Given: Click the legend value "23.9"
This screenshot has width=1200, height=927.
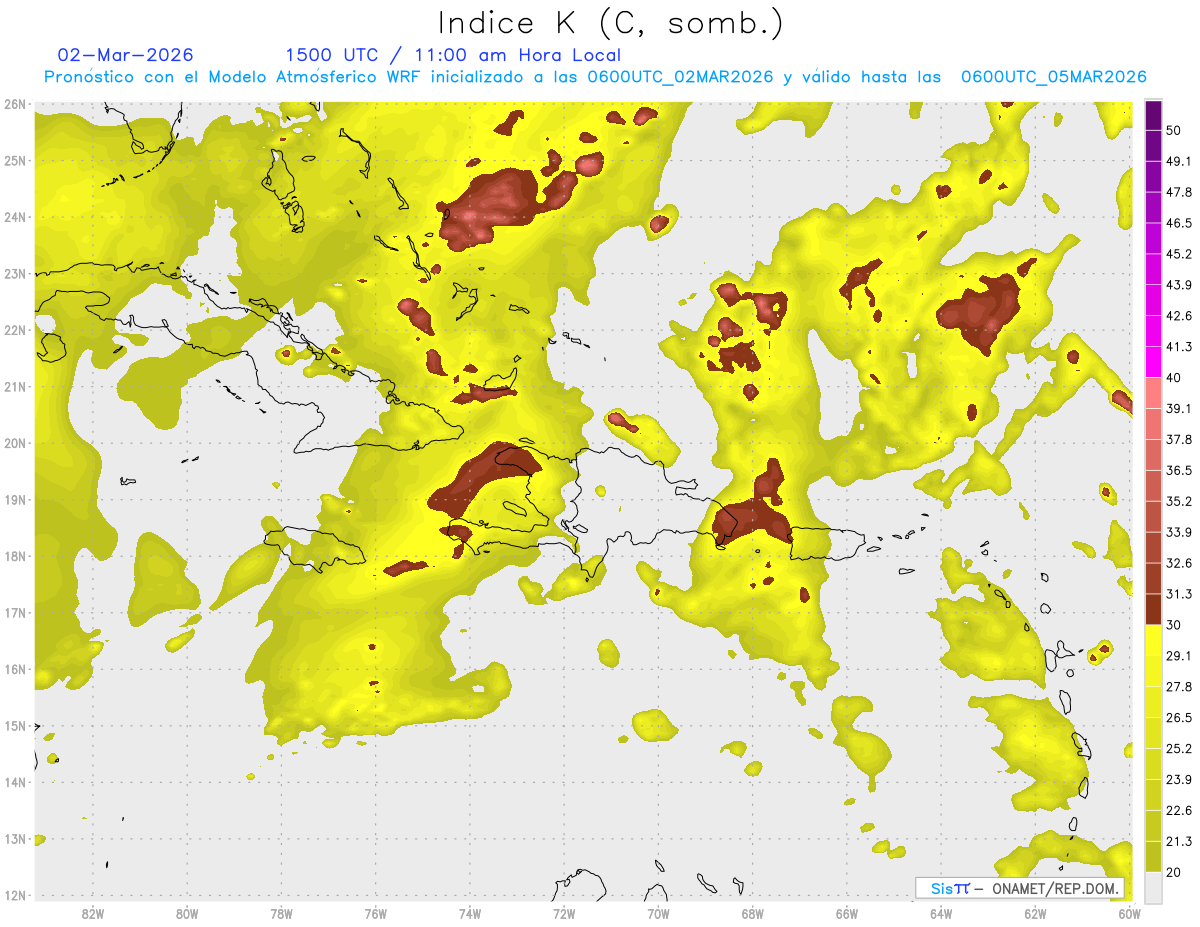Looking at the screenshot, I should tap(1179, 779).
